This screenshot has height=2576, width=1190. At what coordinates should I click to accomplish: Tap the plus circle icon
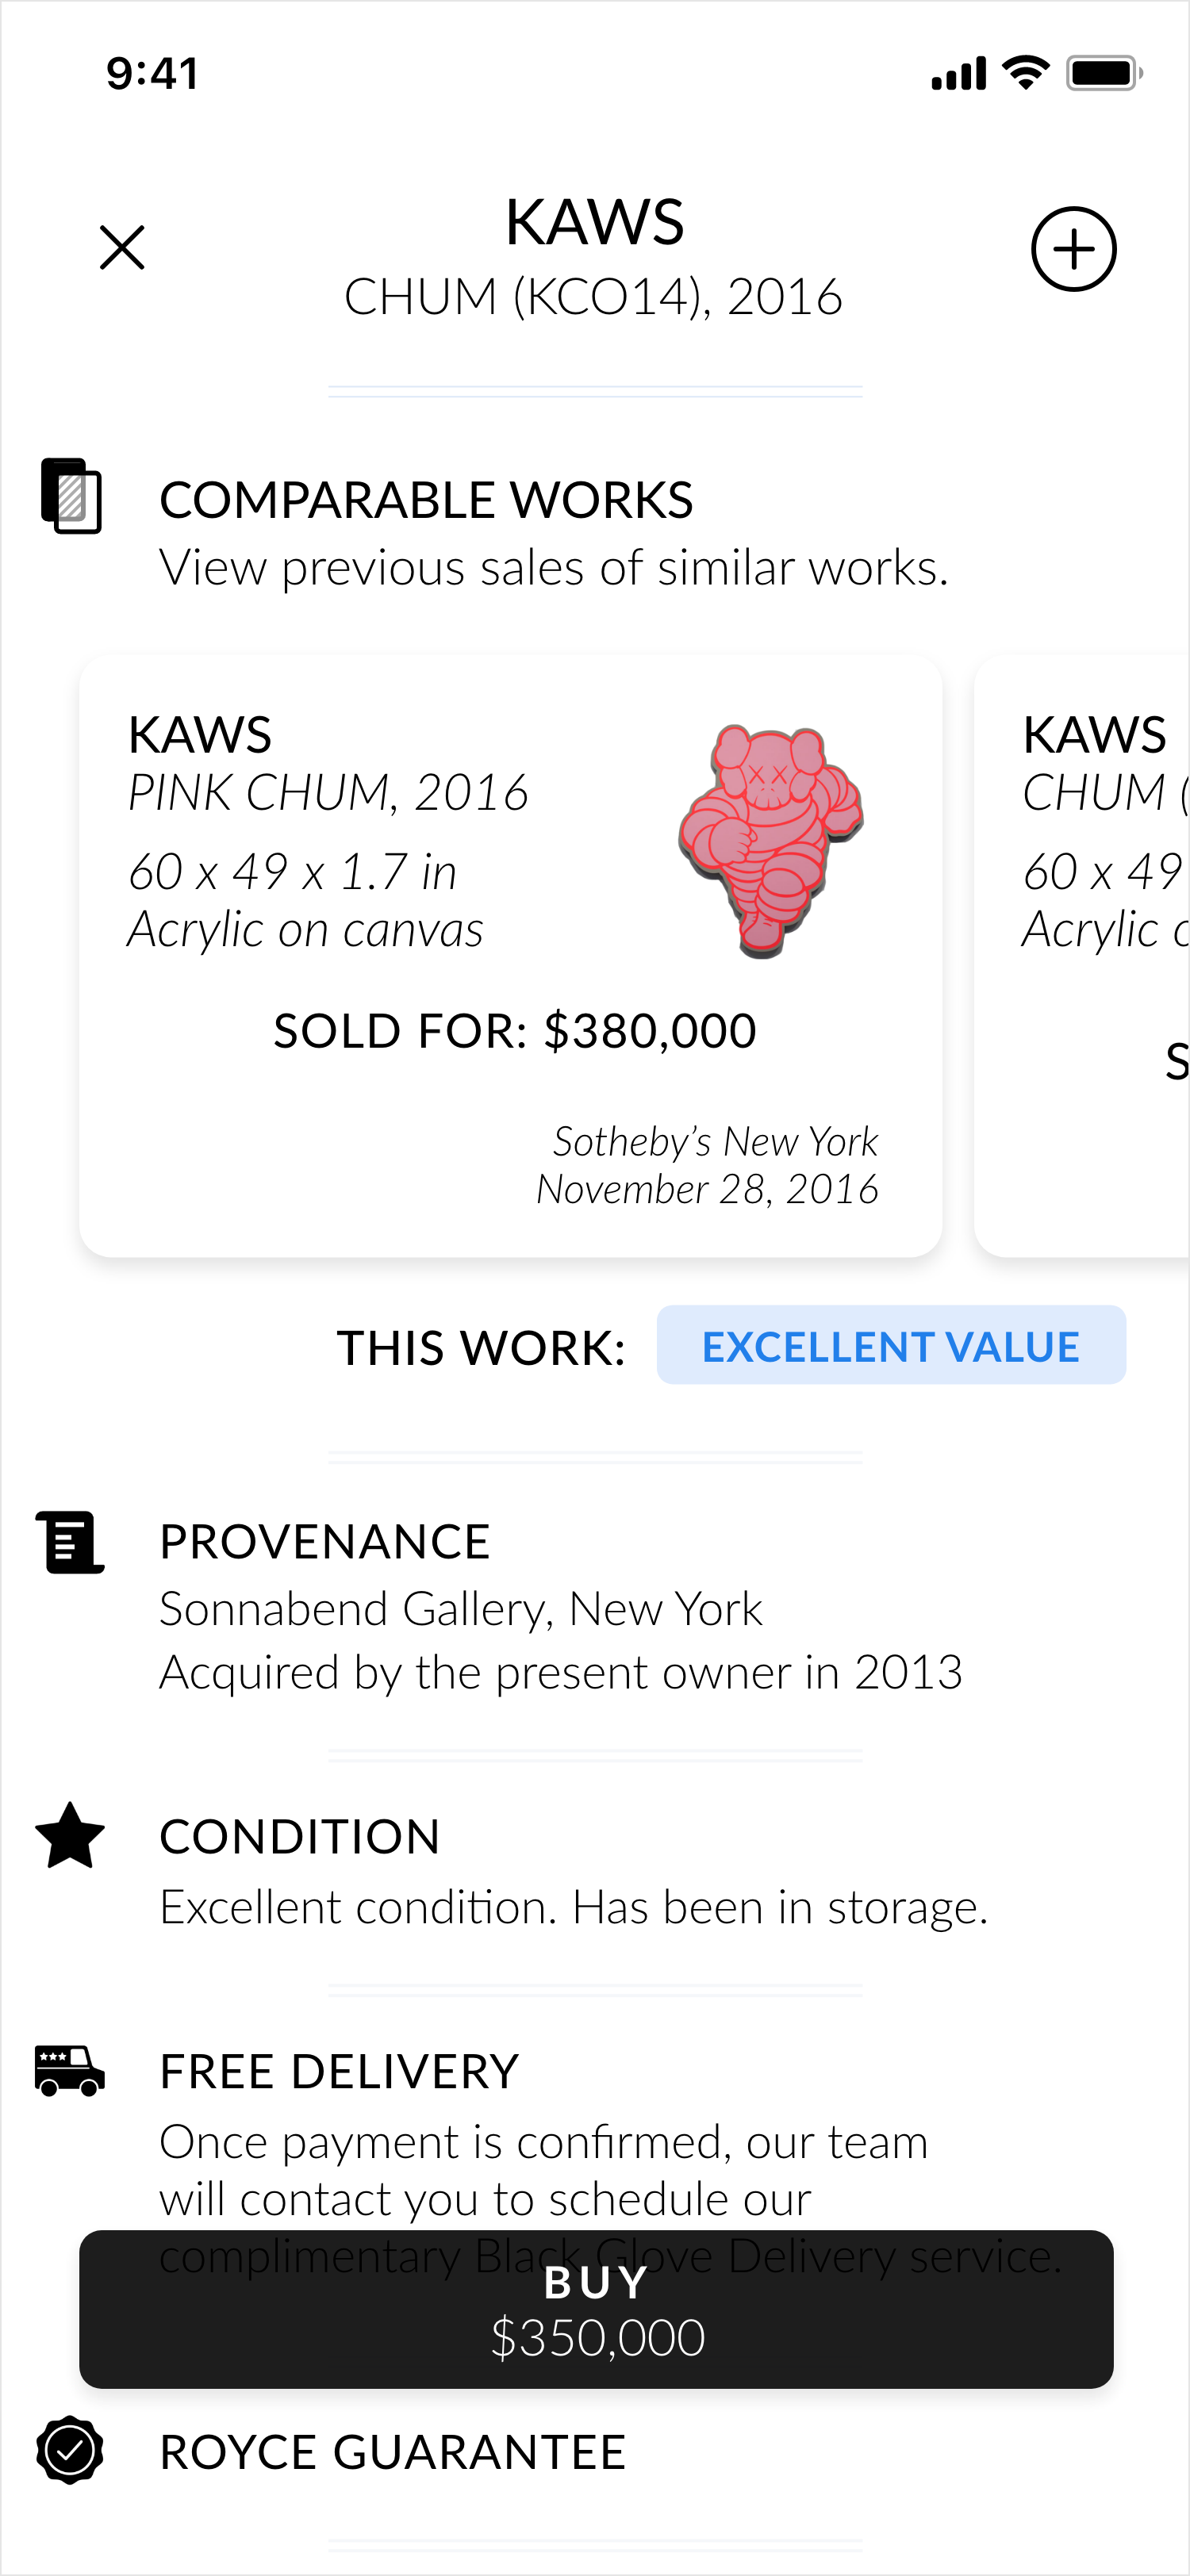(1073, 249)
